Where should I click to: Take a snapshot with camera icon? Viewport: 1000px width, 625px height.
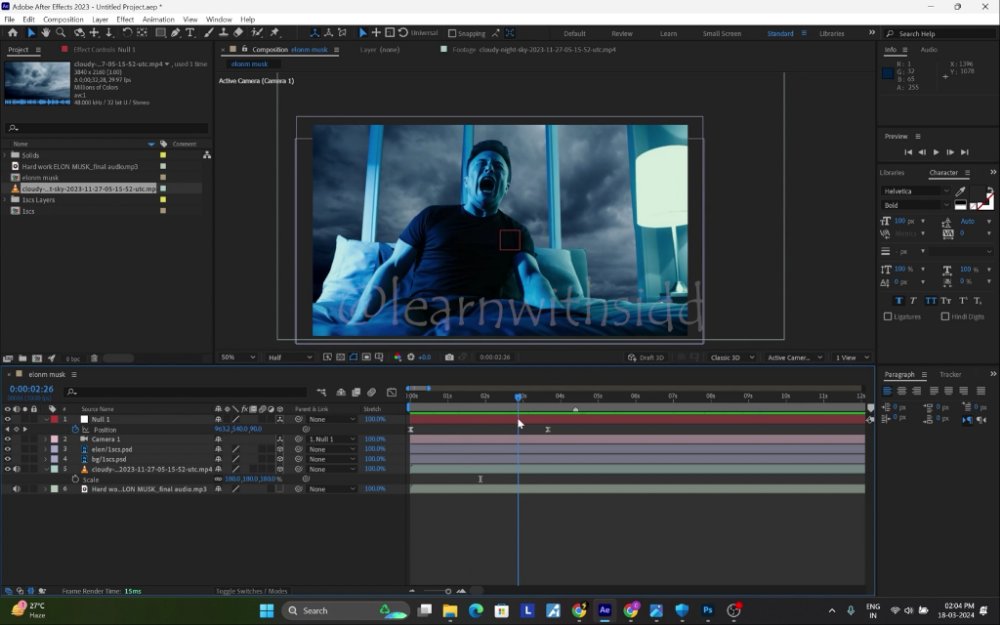[449, 357]
